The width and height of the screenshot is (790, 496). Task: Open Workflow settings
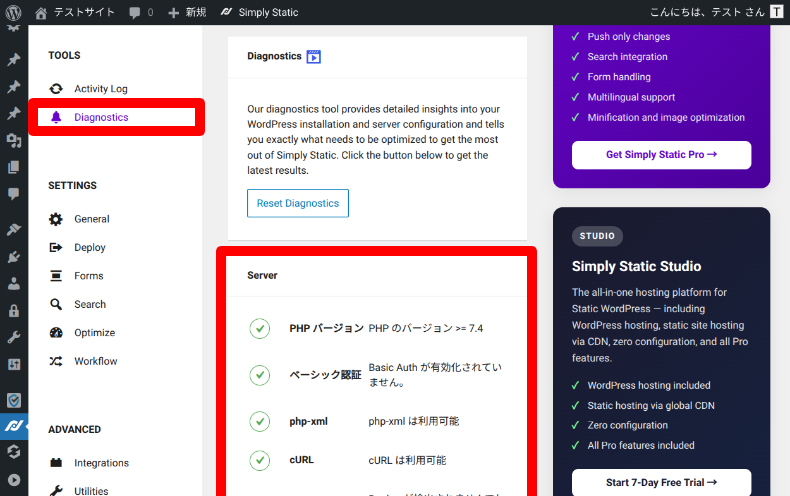(96, 361)
